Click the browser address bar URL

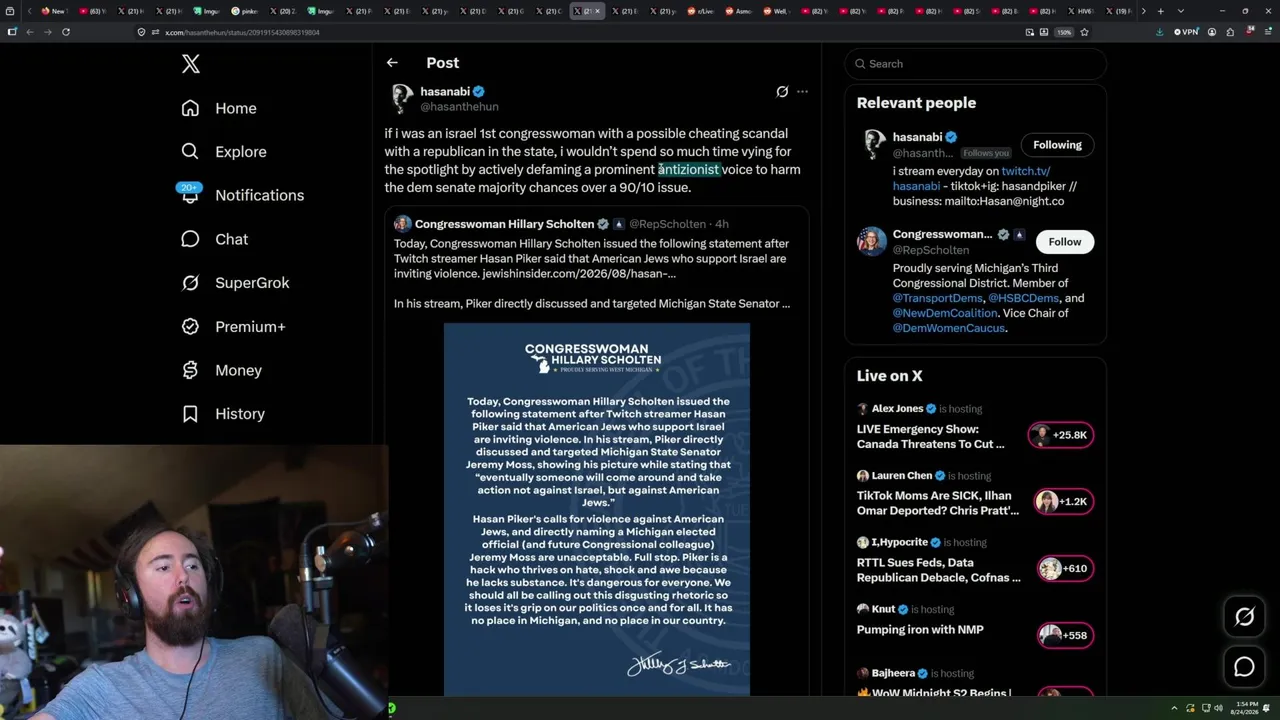(242, 32)
